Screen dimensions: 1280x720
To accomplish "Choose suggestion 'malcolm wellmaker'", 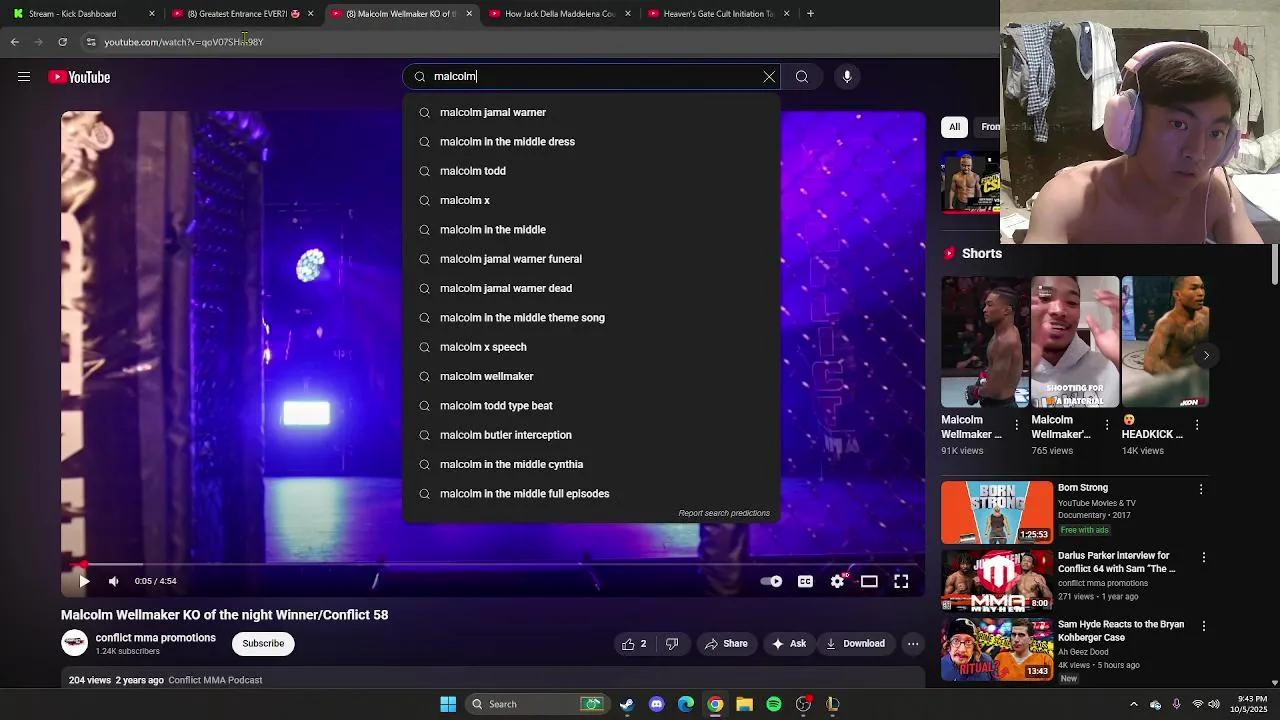I will (592, 376).
